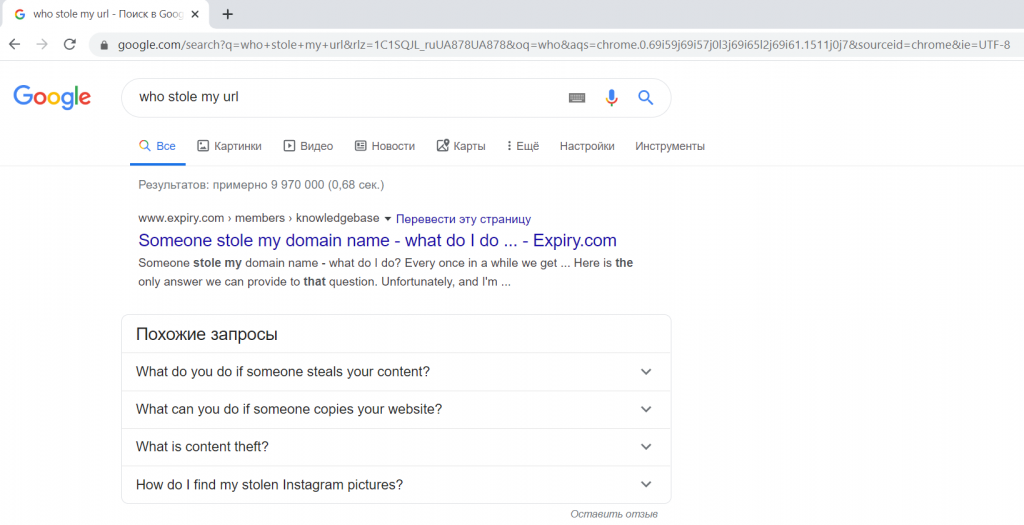
Task: Open 'Someone stole my domain name' result link
Action: 377,240
